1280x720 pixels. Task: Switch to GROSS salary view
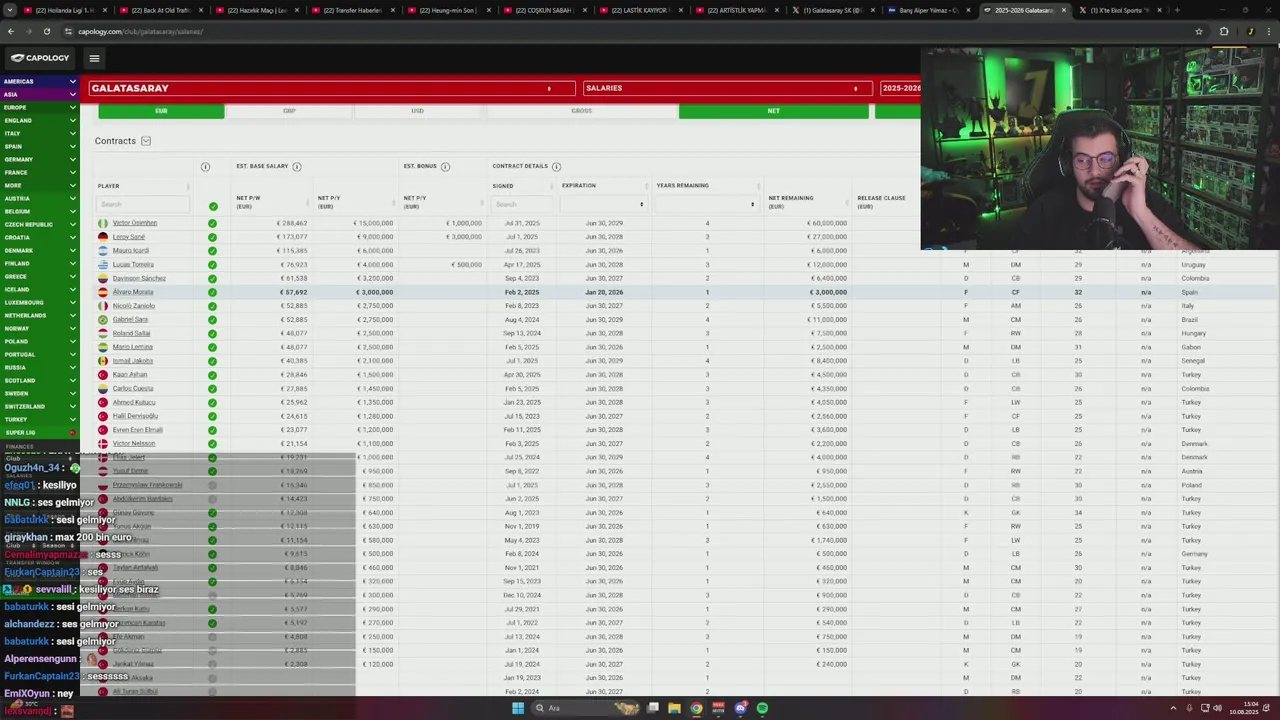click(581, 111)
